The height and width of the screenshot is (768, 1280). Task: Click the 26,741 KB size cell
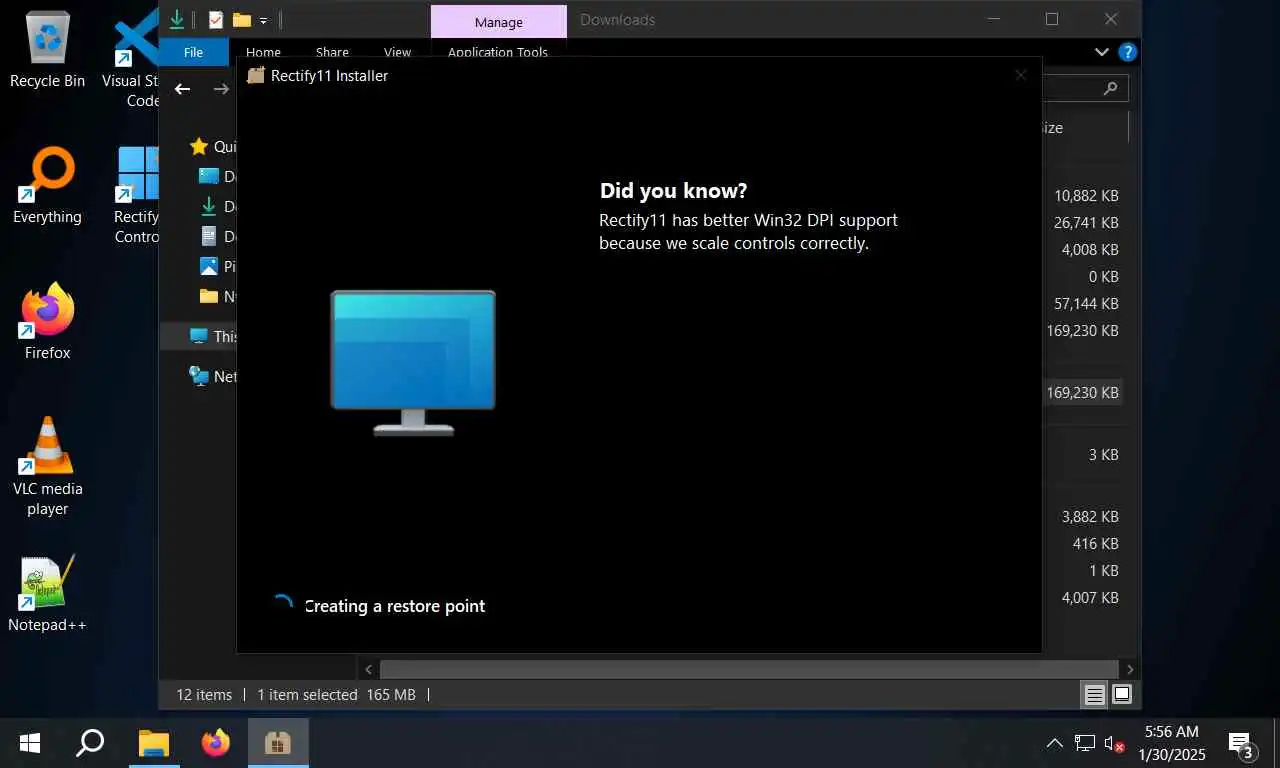tap(1085, 223)
